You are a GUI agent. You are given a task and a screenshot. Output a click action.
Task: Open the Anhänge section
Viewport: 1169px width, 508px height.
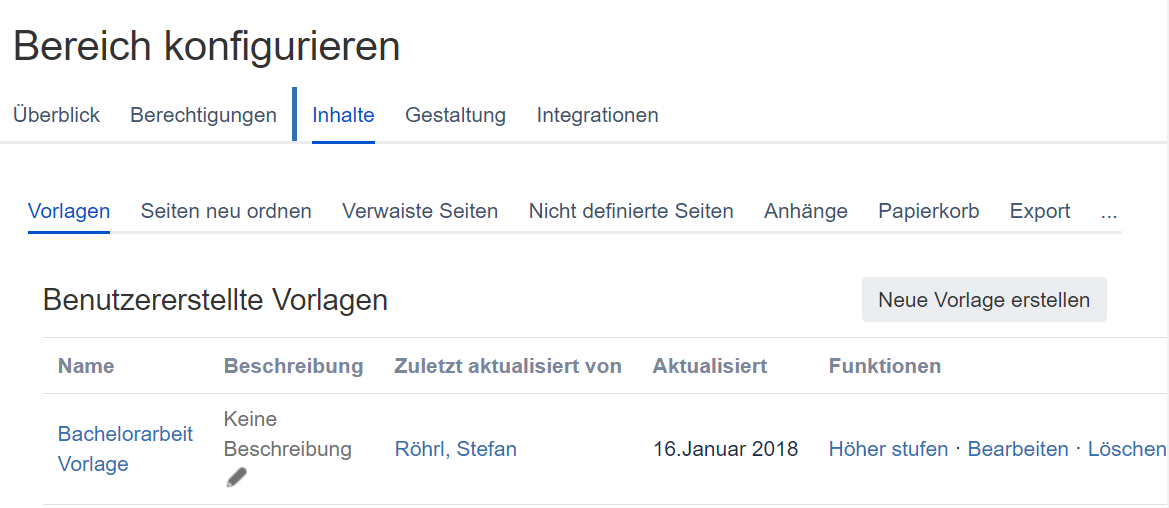(805, 211)
